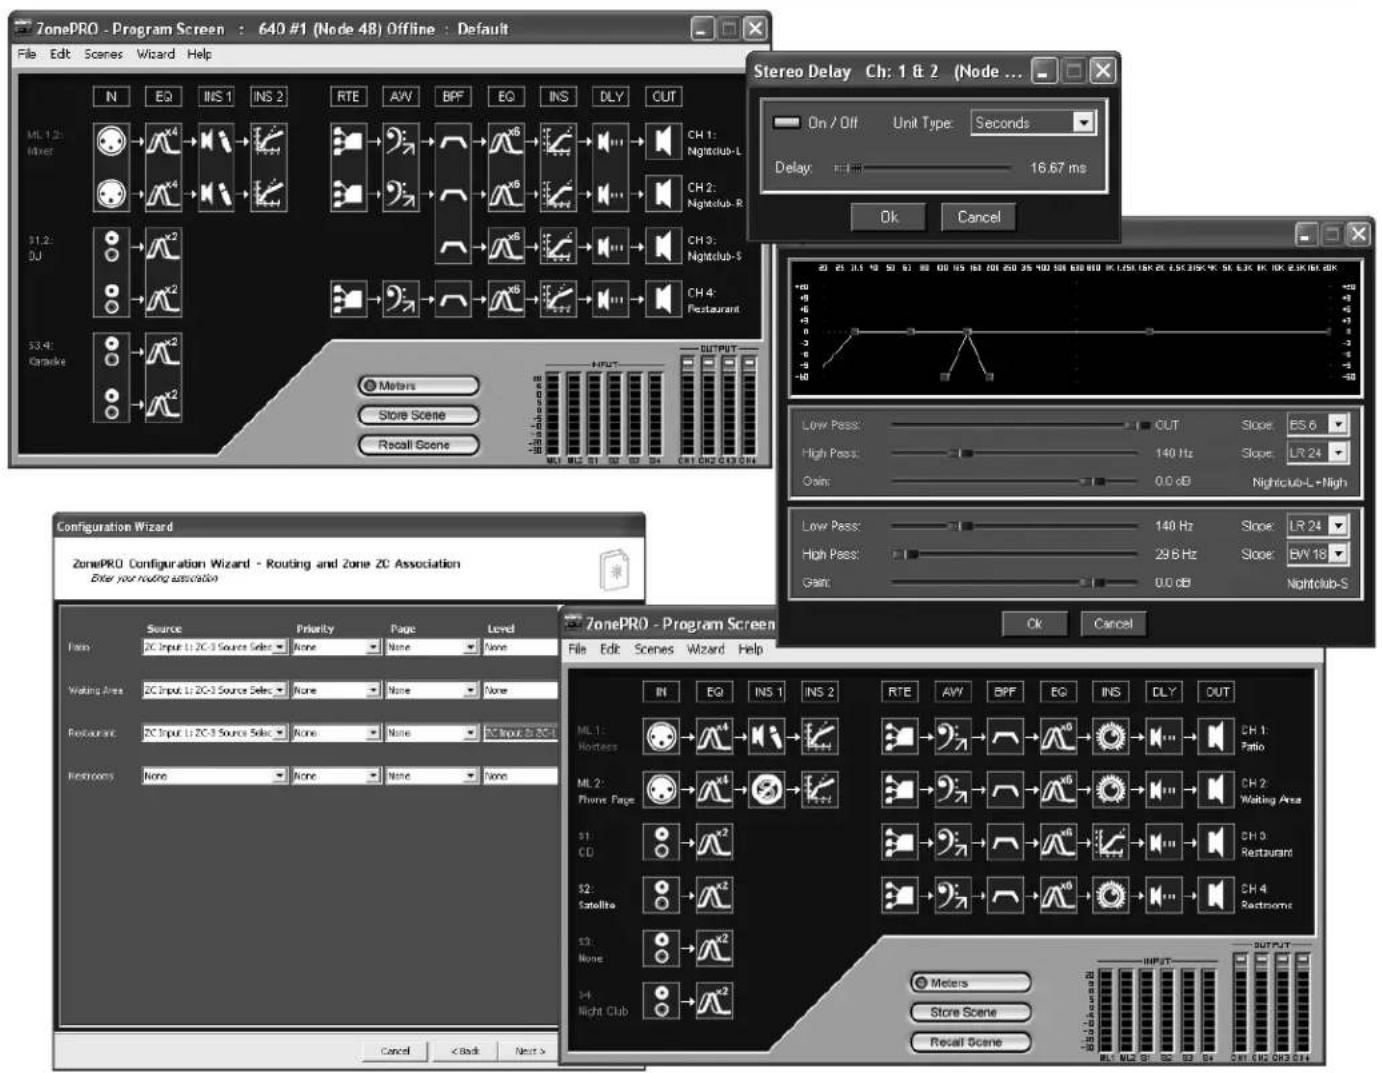Open the output EQ block on CH 2 Waiting Area
The image size is (1382, 1073).
(1058, 790)
